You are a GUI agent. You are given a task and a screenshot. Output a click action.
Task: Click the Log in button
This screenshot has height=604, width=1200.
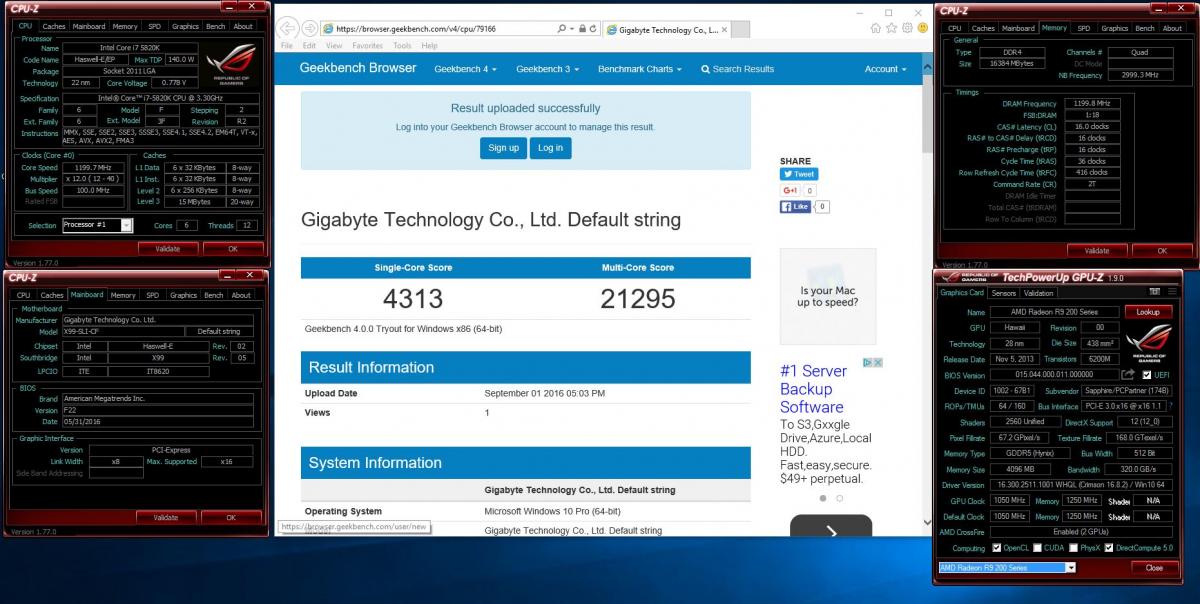pos(550,148)
